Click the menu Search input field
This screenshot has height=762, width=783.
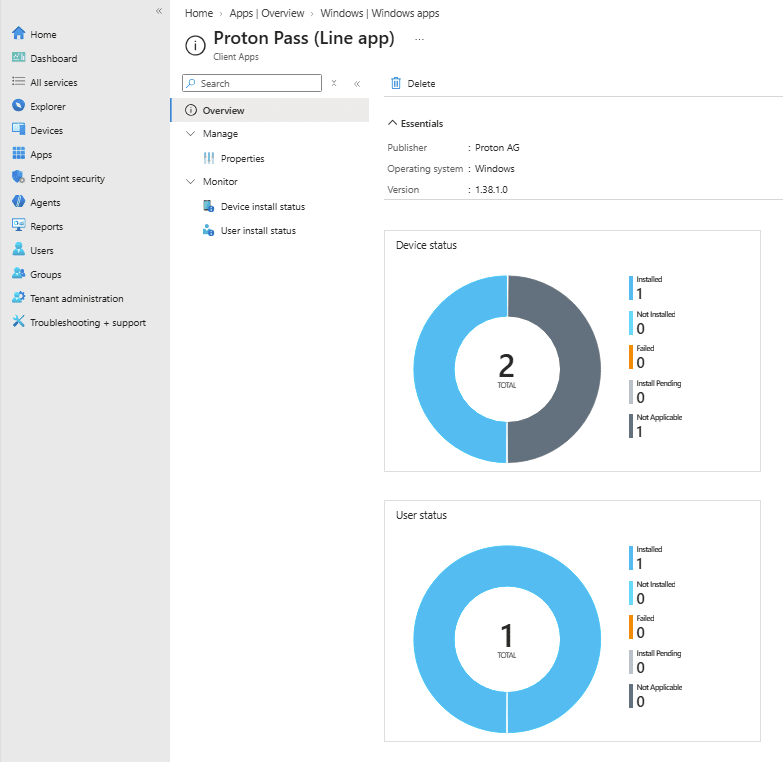click(x=252, y=83)
